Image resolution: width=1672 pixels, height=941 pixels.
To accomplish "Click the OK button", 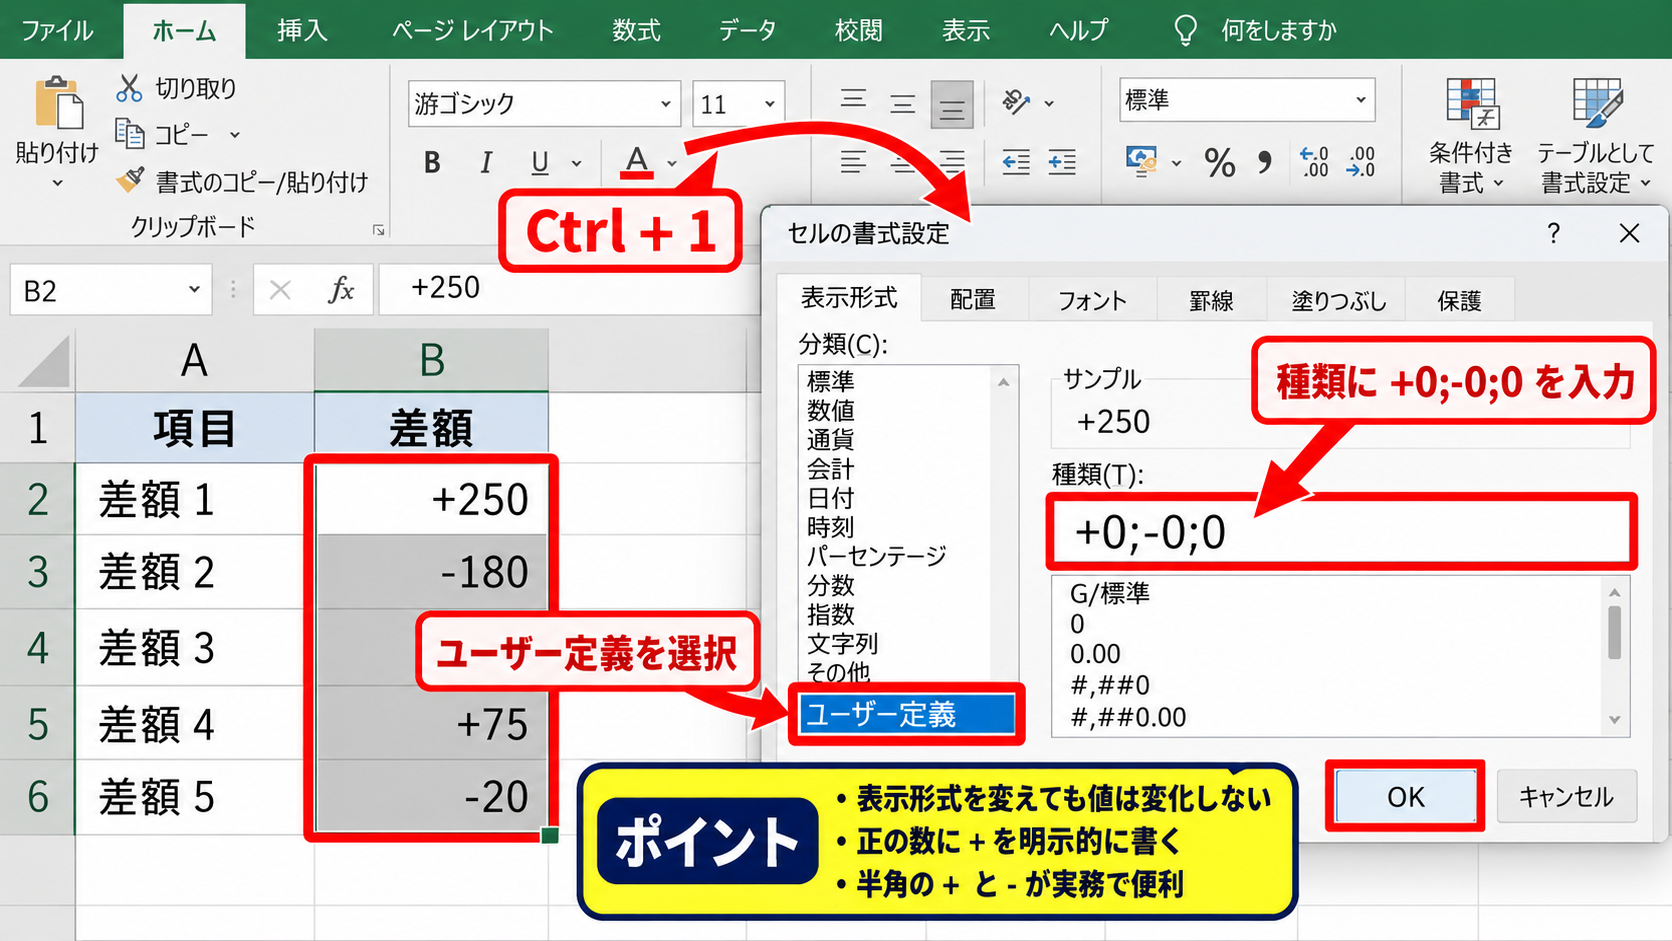I will tap(1405, 796).
